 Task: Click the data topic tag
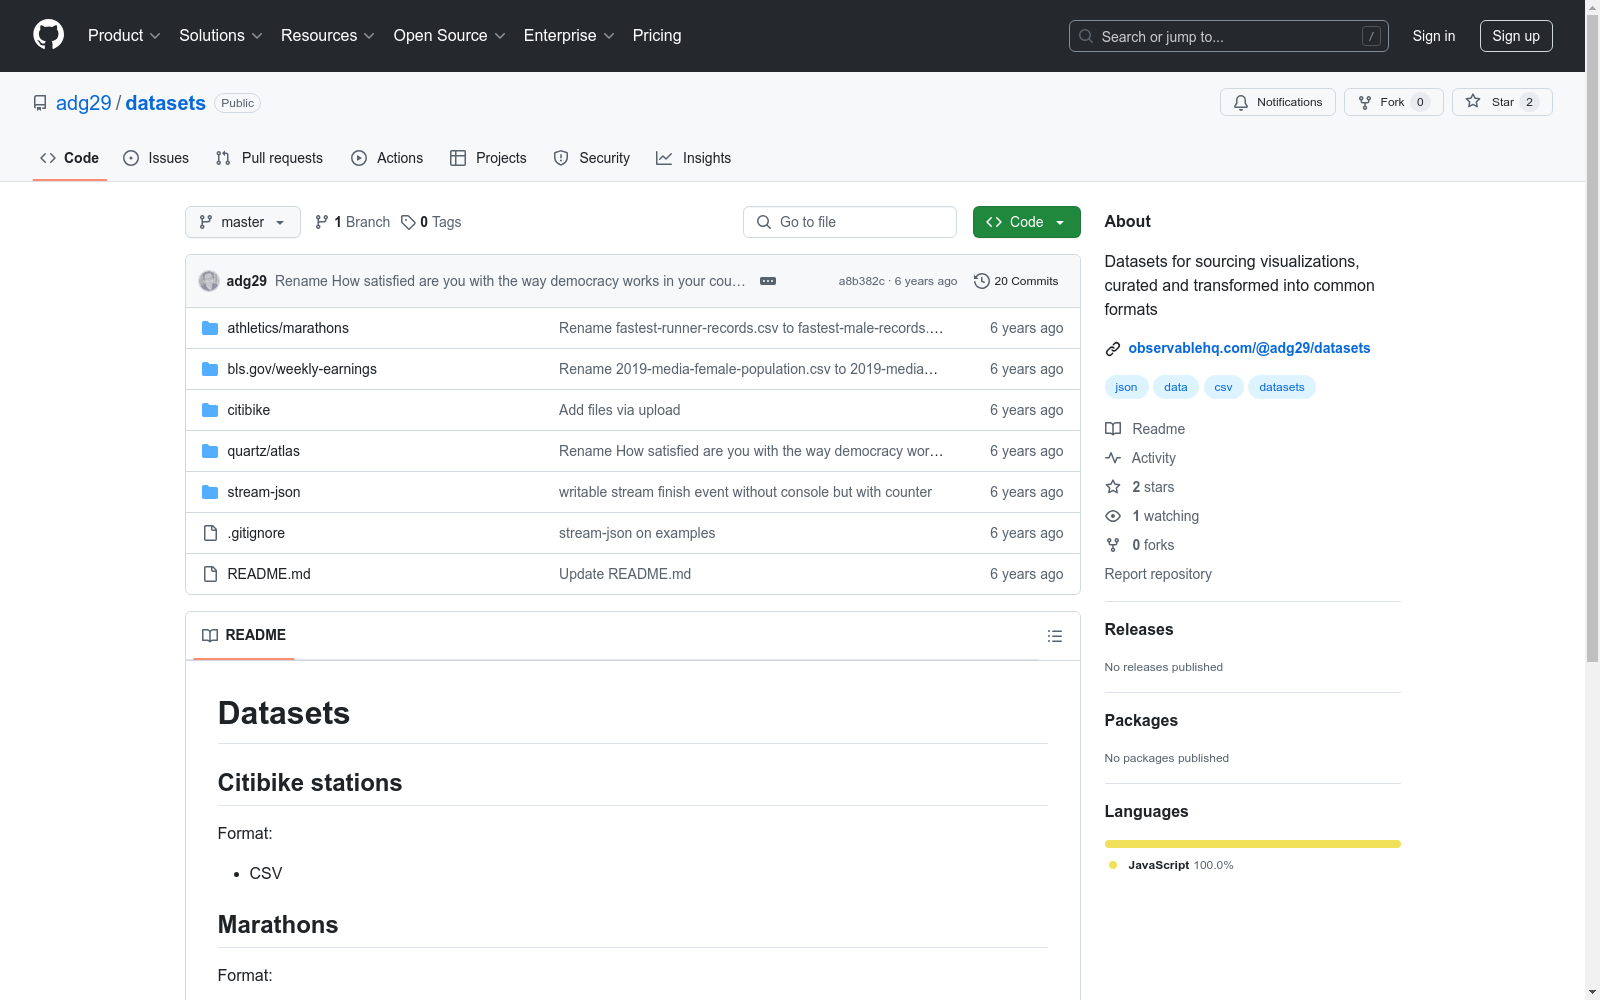click(1176, 387)
